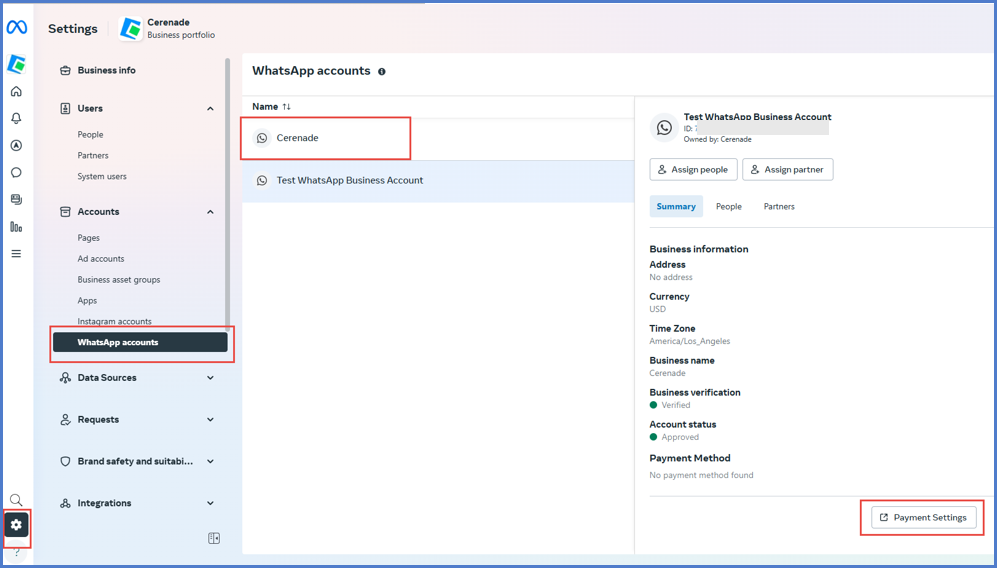The width and height of the screenshot is (997, 568).
Task: Collapse the Accounts section
Action: click(x=210, y=212)
